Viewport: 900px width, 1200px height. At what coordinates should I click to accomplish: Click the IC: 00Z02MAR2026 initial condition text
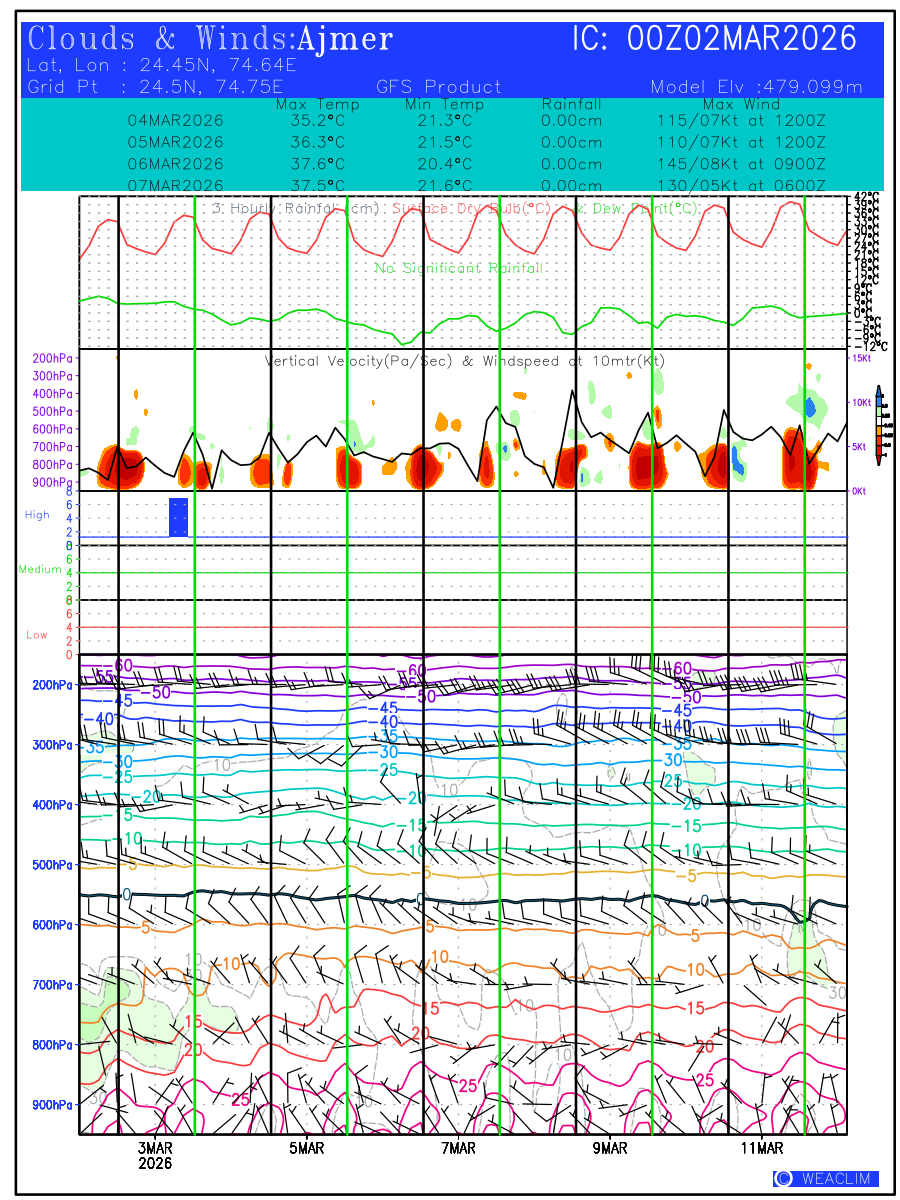714,40
